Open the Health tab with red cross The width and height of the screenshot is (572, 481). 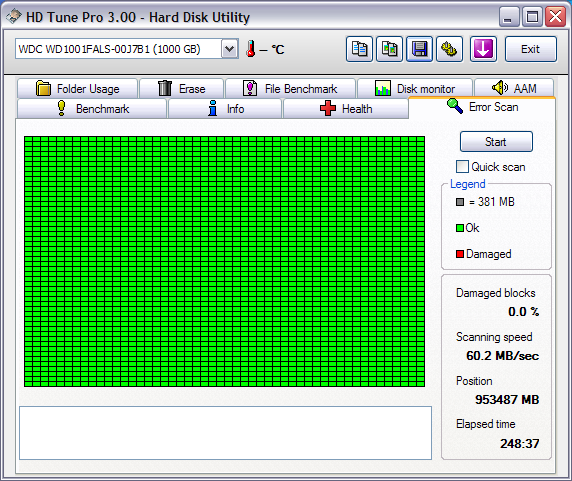[x=345, y=109]
